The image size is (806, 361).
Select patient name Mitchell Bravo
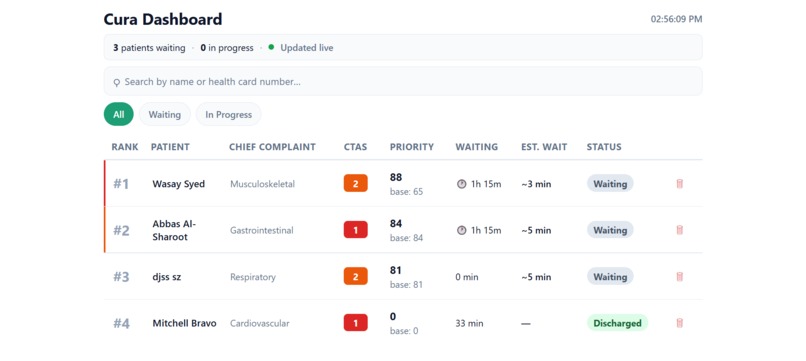pyautogui.click(x=184, y=323)
